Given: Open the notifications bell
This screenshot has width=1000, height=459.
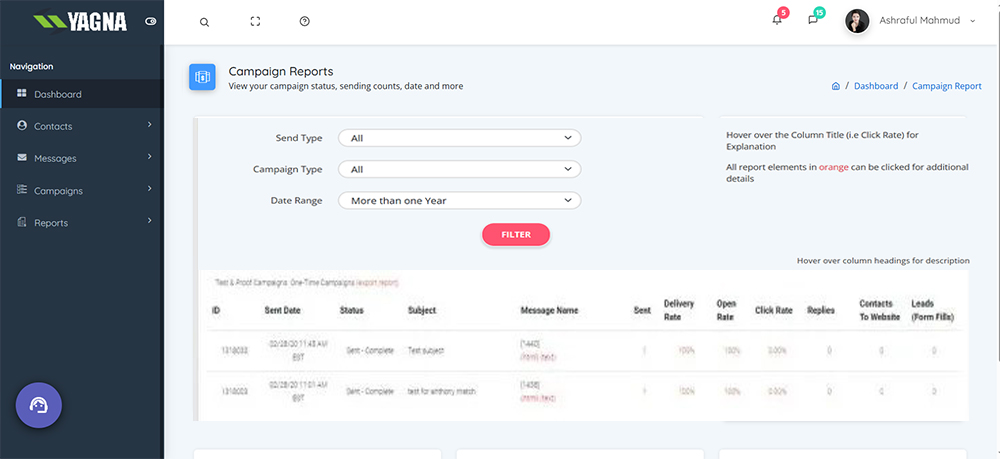Looking at the screenshot, I should tap(777, 20).
